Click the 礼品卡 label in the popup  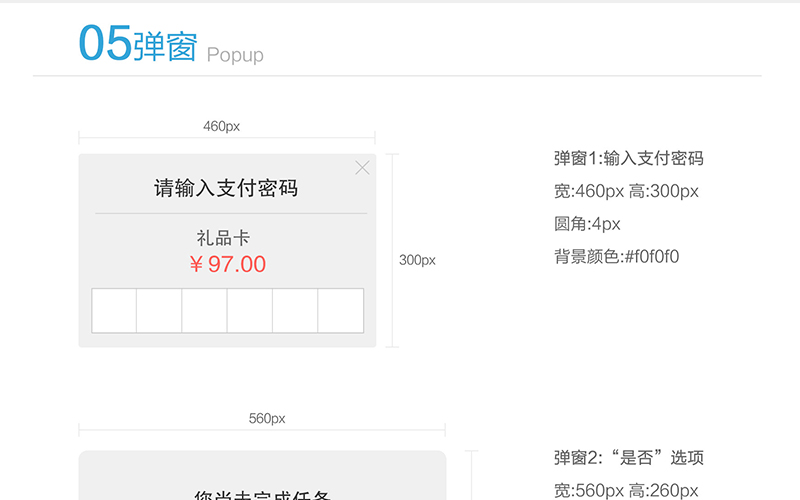point(223,238)
